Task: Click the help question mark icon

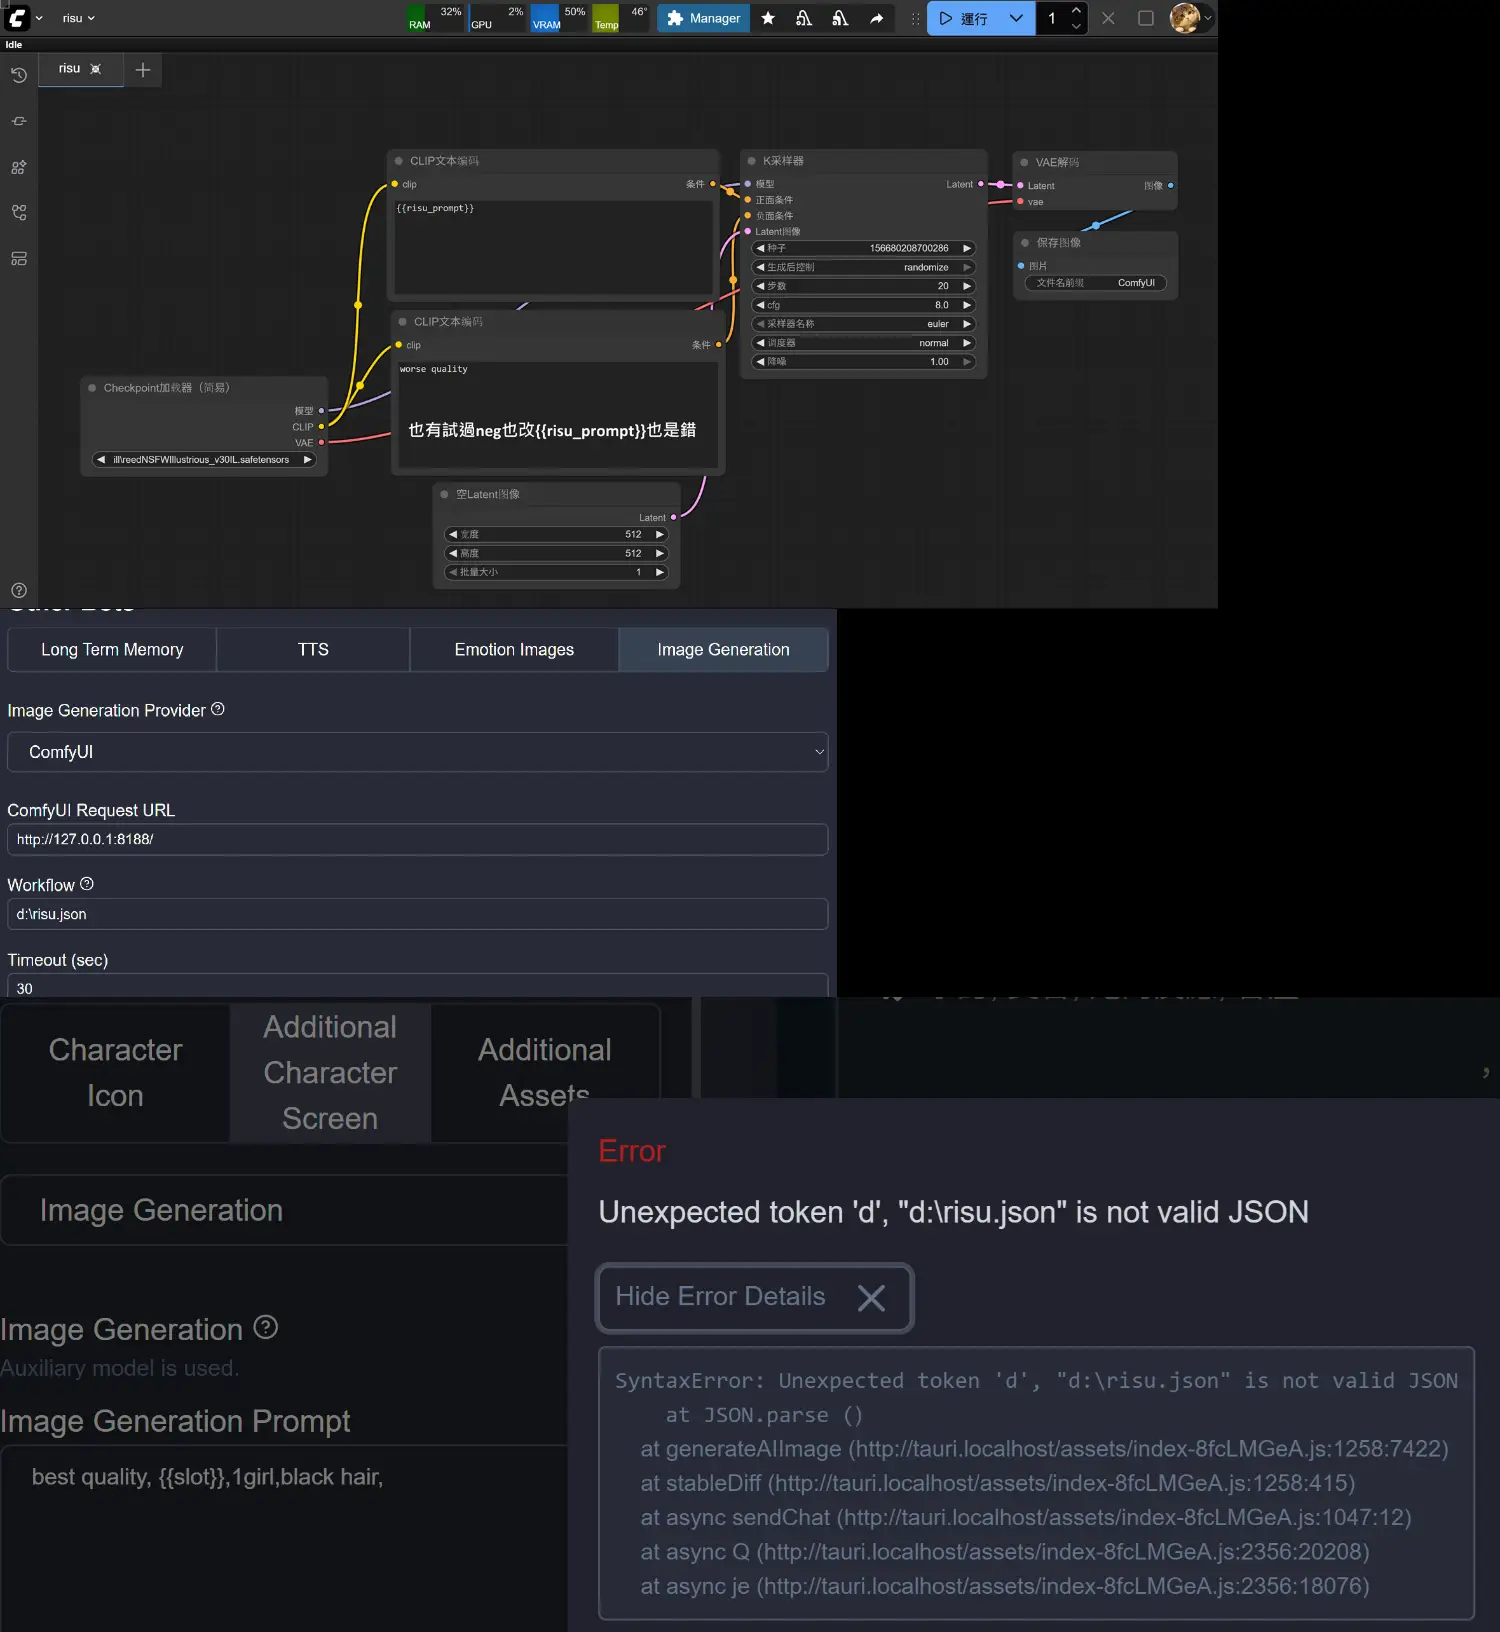Action: 19,590
